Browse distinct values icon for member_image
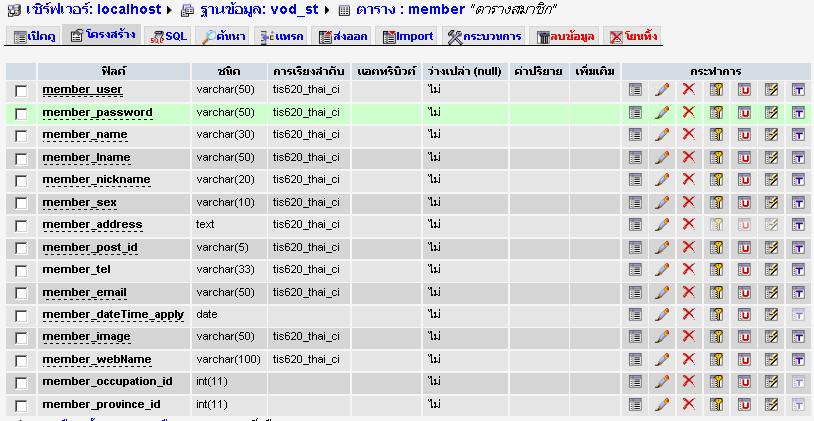 (x=635, y=337)
